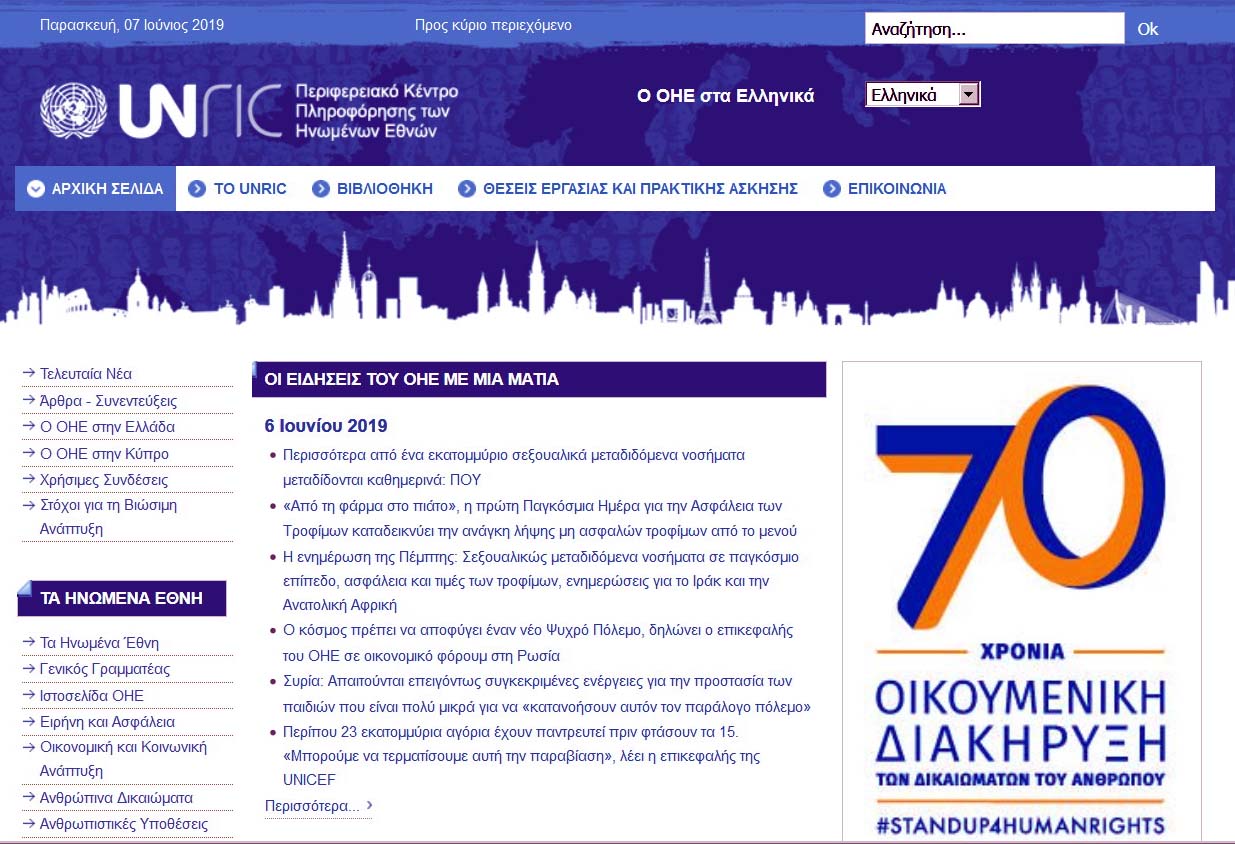Click ΤΑ ΗΝΩΜΕΝΑ ΕΘΝΗ sidebar heading
Viewport: 1235px width, 844px height.
(122, 598)
